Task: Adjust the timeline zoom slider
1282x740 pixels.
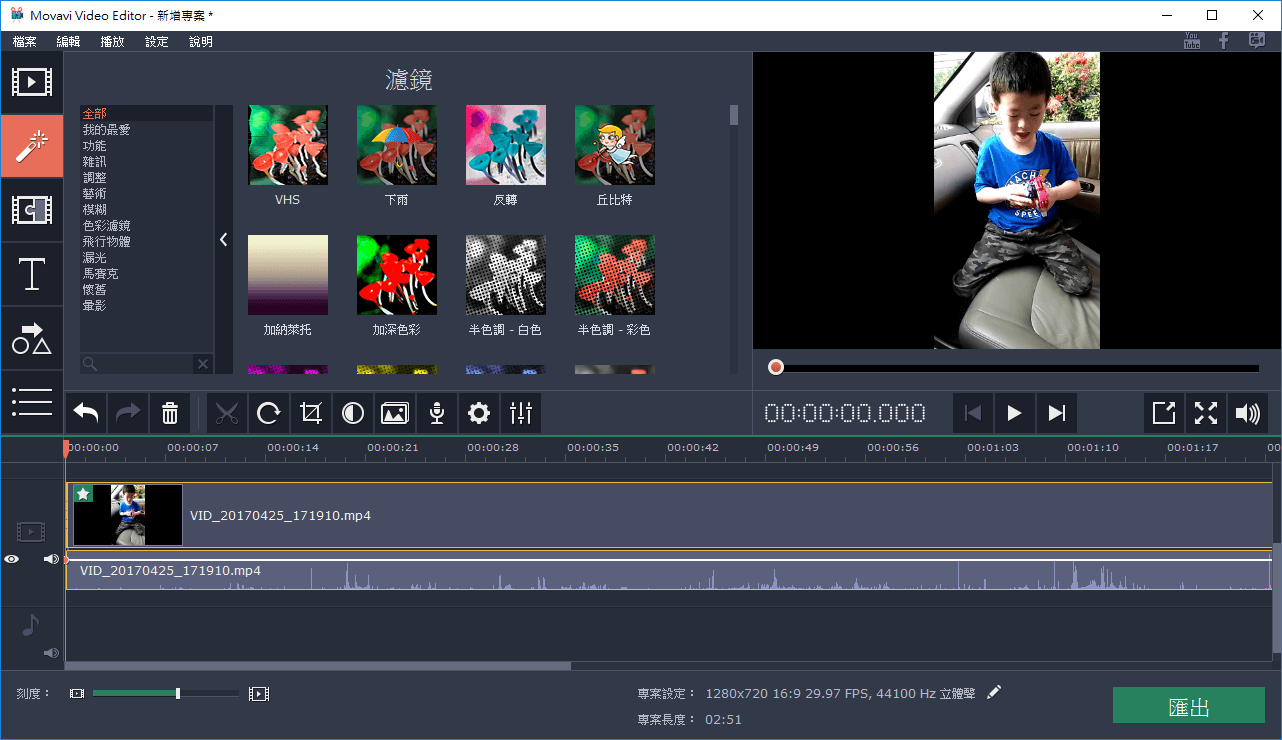Action: pyautogui.click(x=177, y=692)
